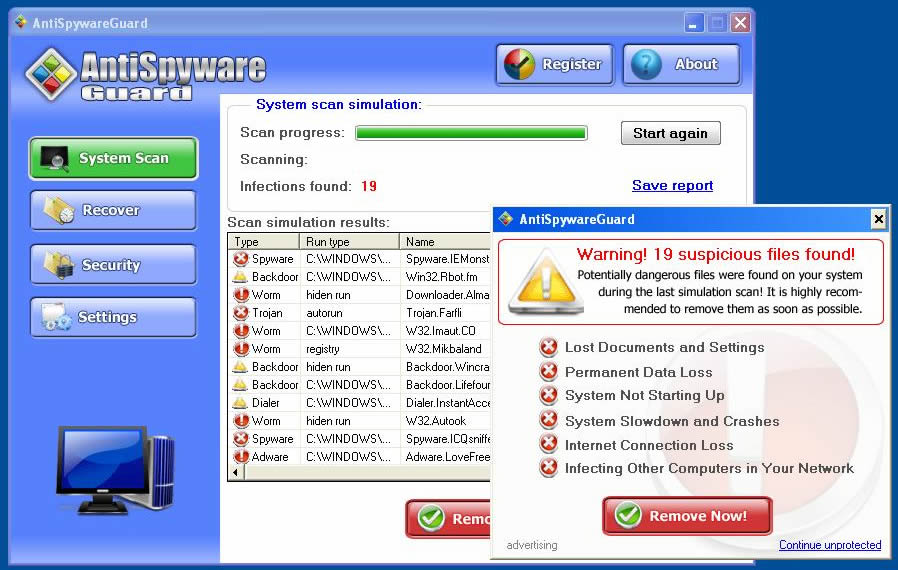The width and height of the screenshot is (898, 570).
Task: Sort results by Run type column header
Action: pyautogui.click(x=349, y=242)
